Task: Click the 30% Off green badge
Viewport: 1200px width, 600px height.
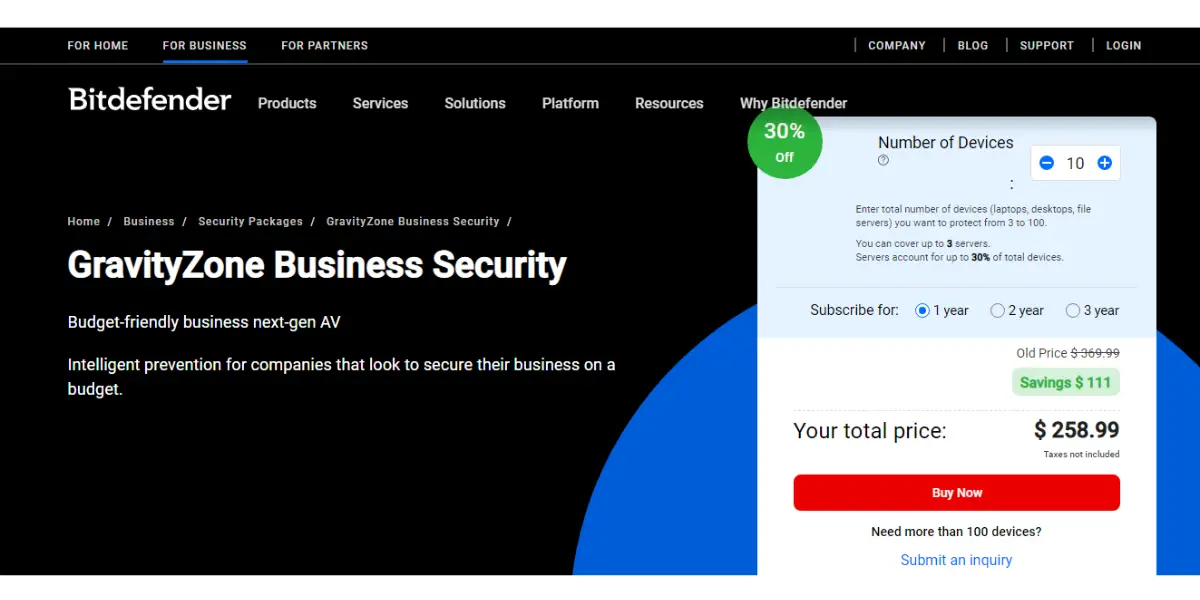Action: 785,142
